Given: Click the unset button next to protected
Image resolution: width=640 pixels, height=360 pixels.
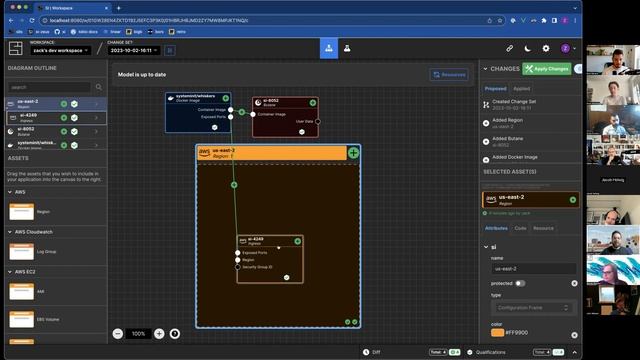Looking at the screenshot, I should [574, 283].
